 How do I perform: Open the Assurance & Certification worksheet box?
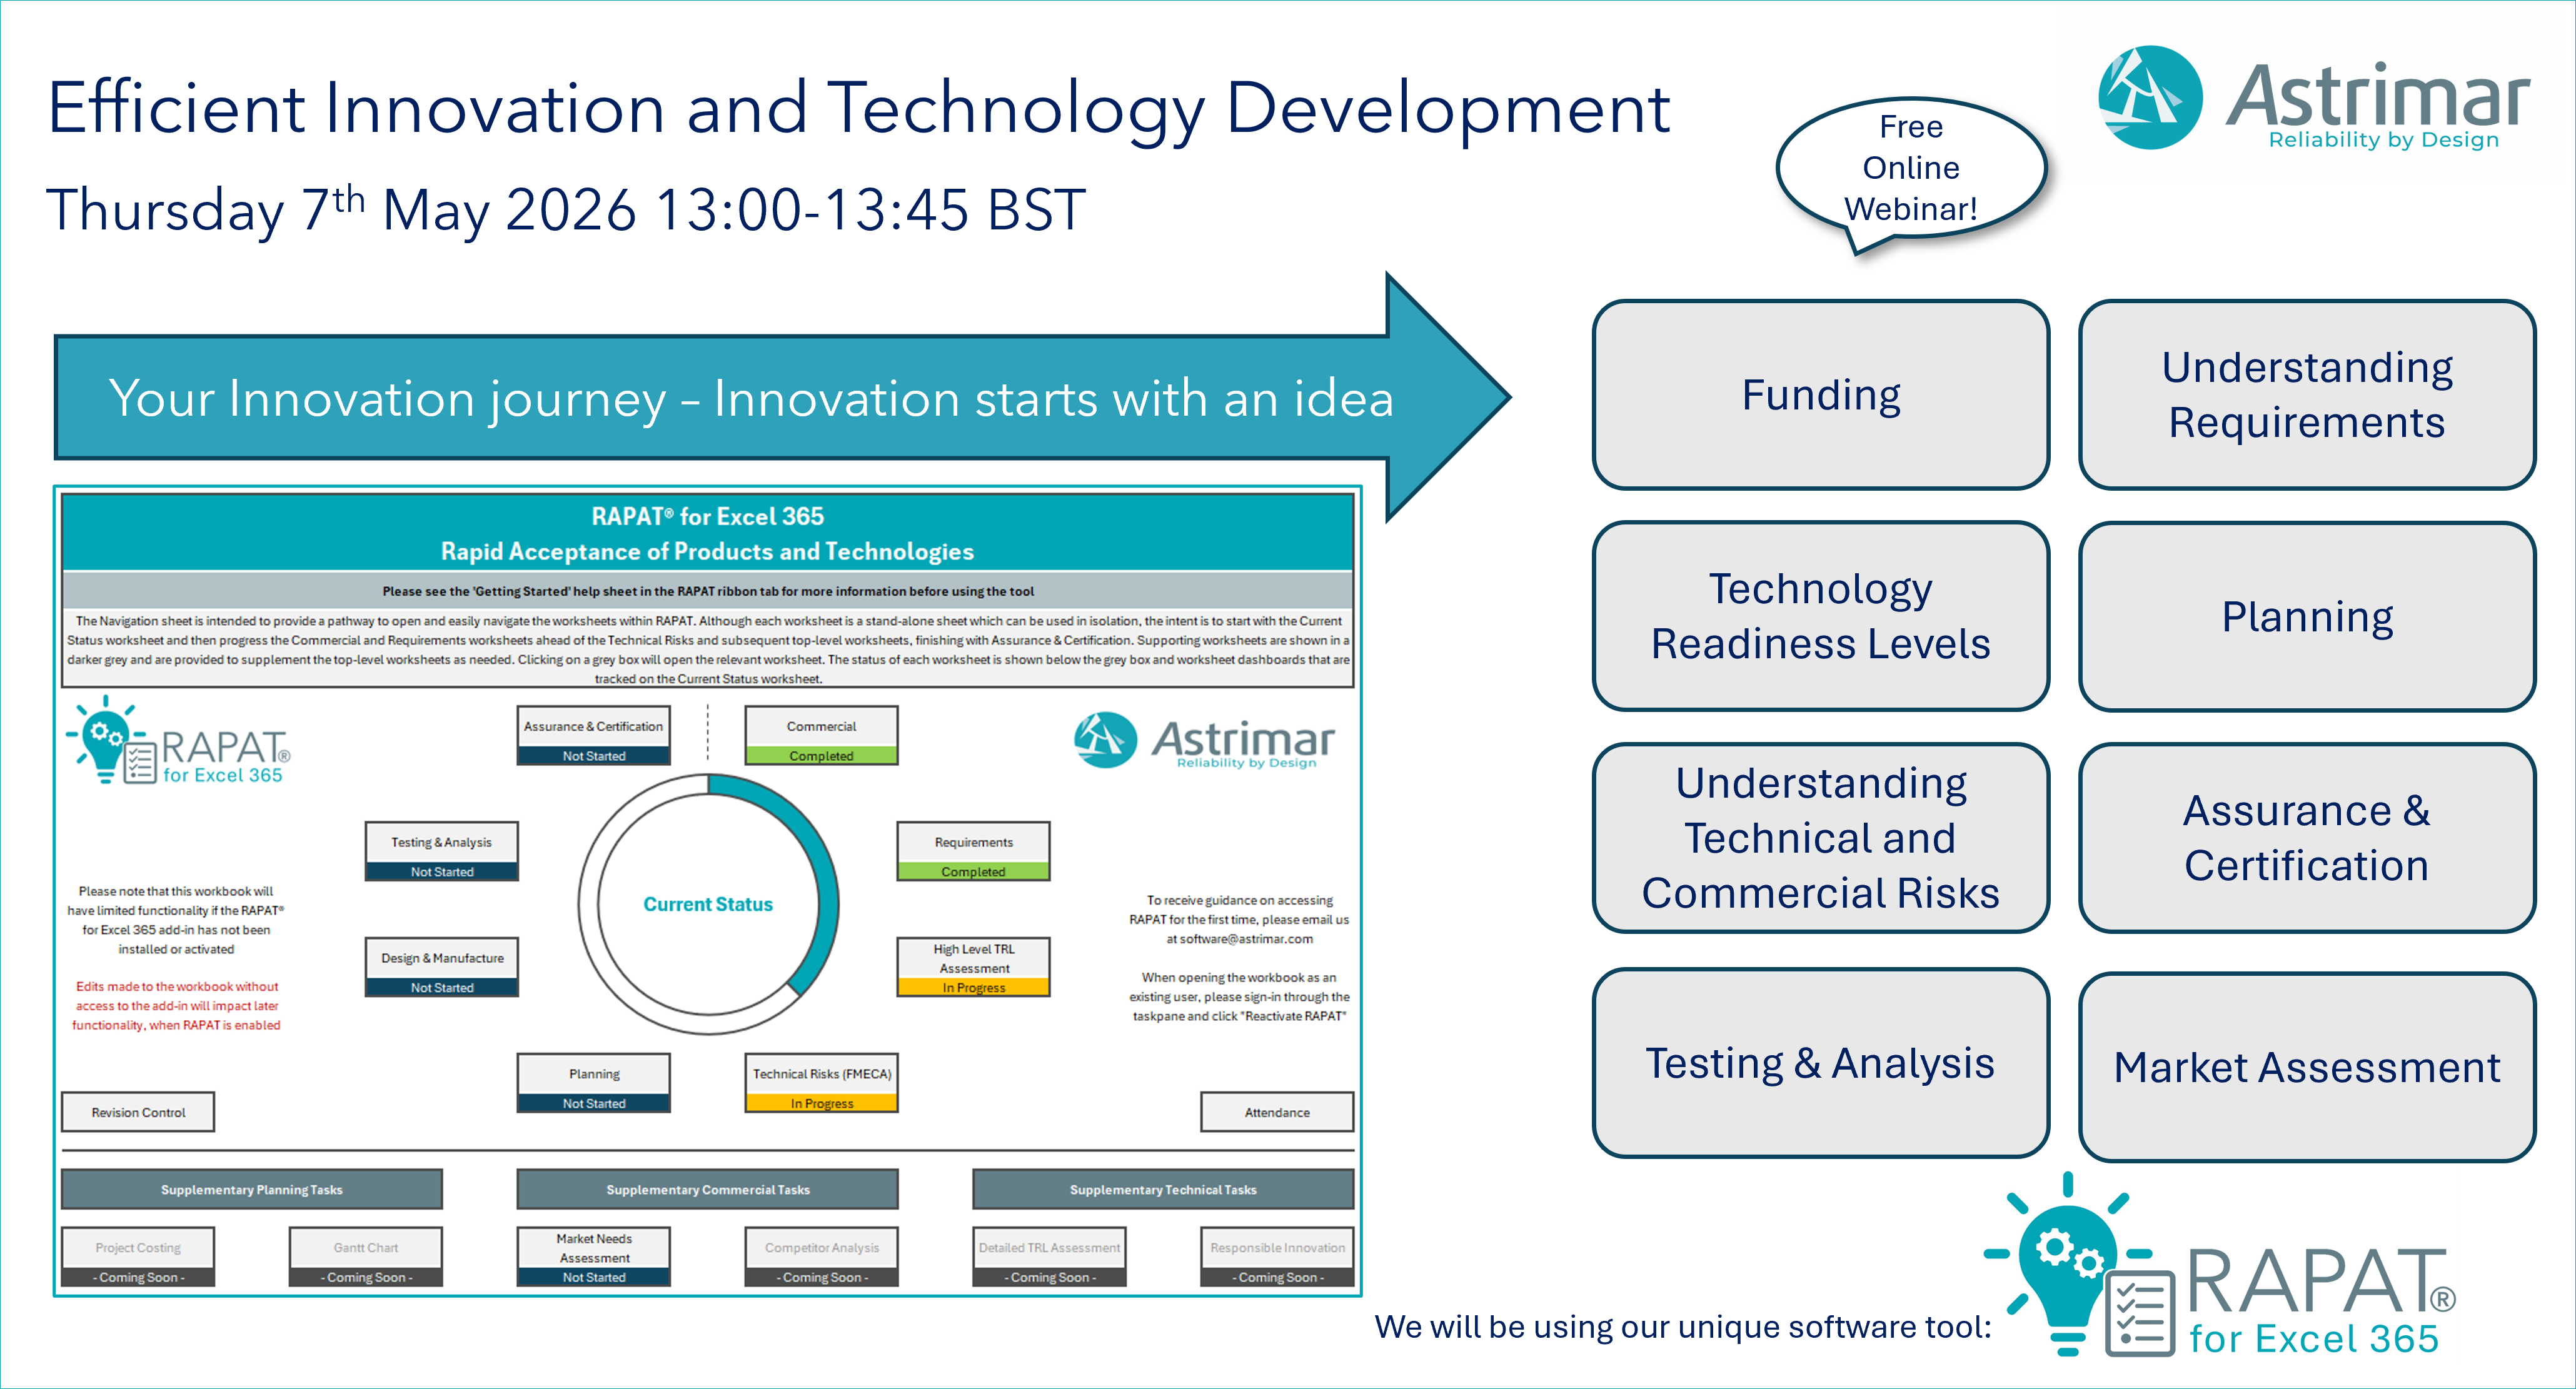[593, 736]
